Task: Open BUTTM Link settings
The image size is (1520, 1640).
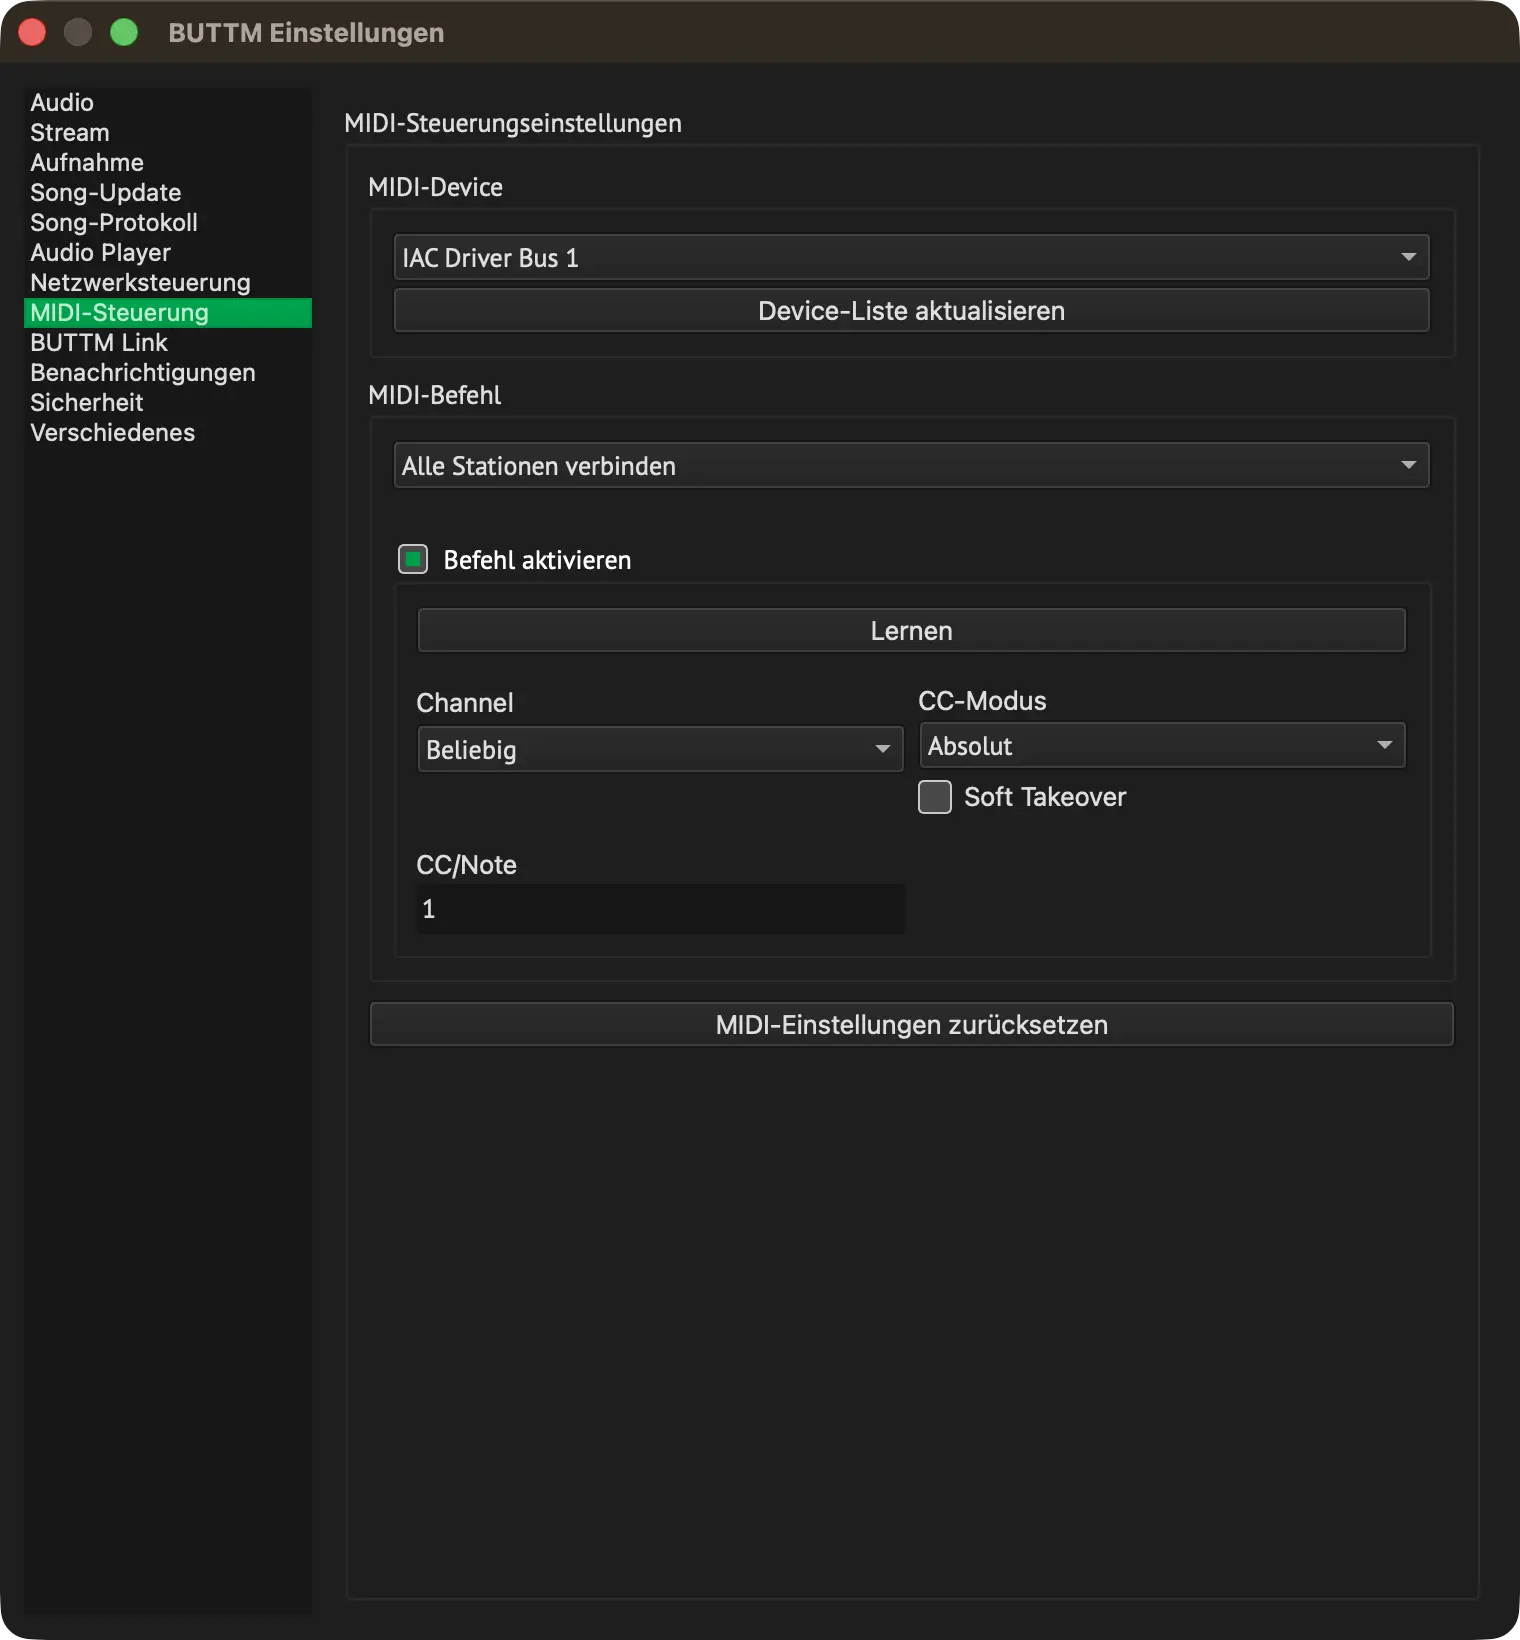Action: [x=167, y=343]
